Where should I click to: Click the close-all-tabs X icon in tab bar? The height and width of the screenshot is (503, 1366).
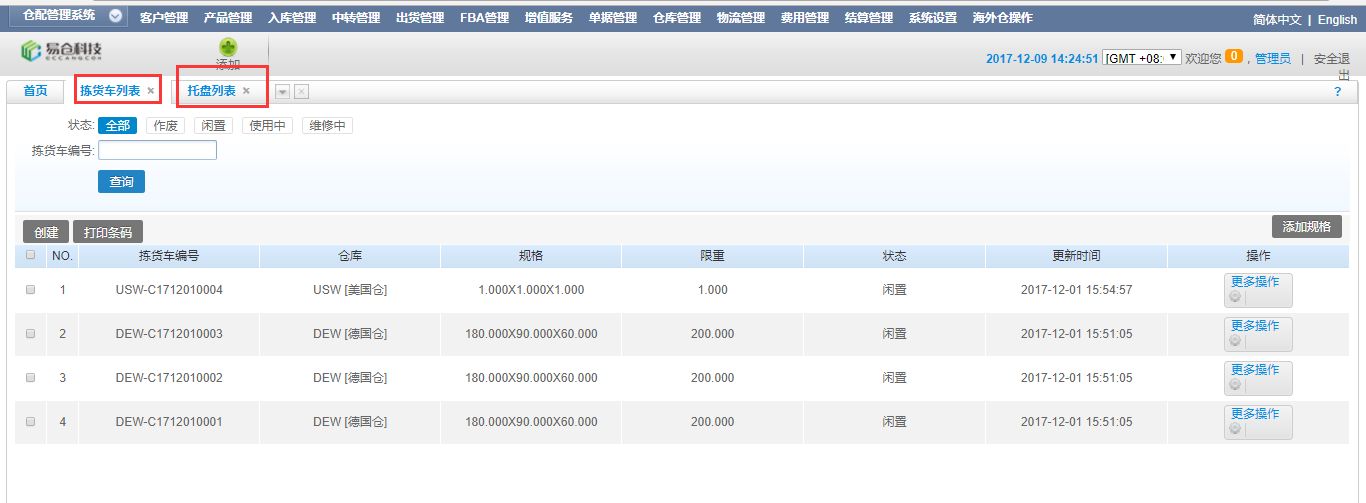click(302, 92)
